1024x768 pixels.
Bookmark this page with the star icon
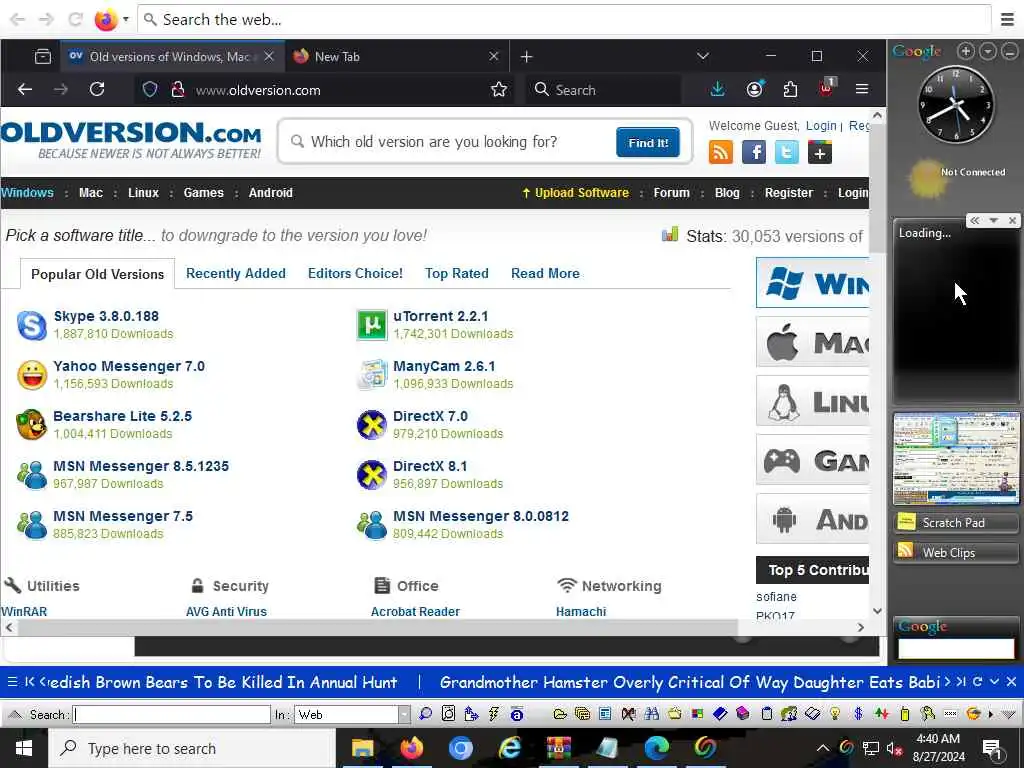(499, 89)
